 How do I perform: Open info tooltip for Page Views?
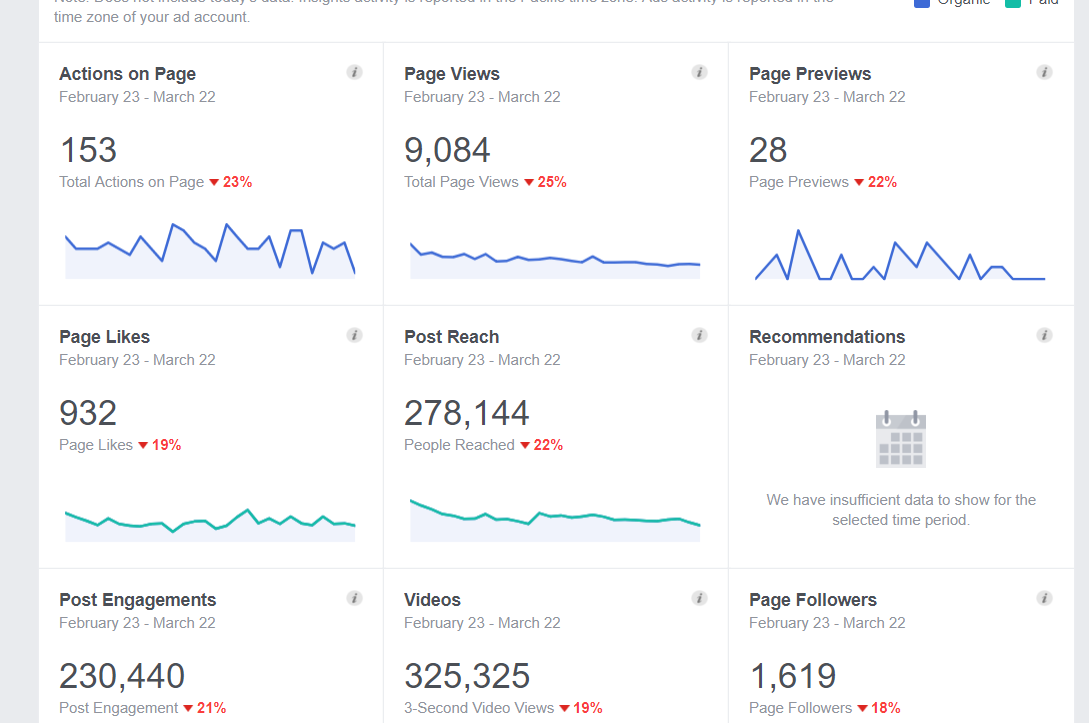click(x=699, y=72)
